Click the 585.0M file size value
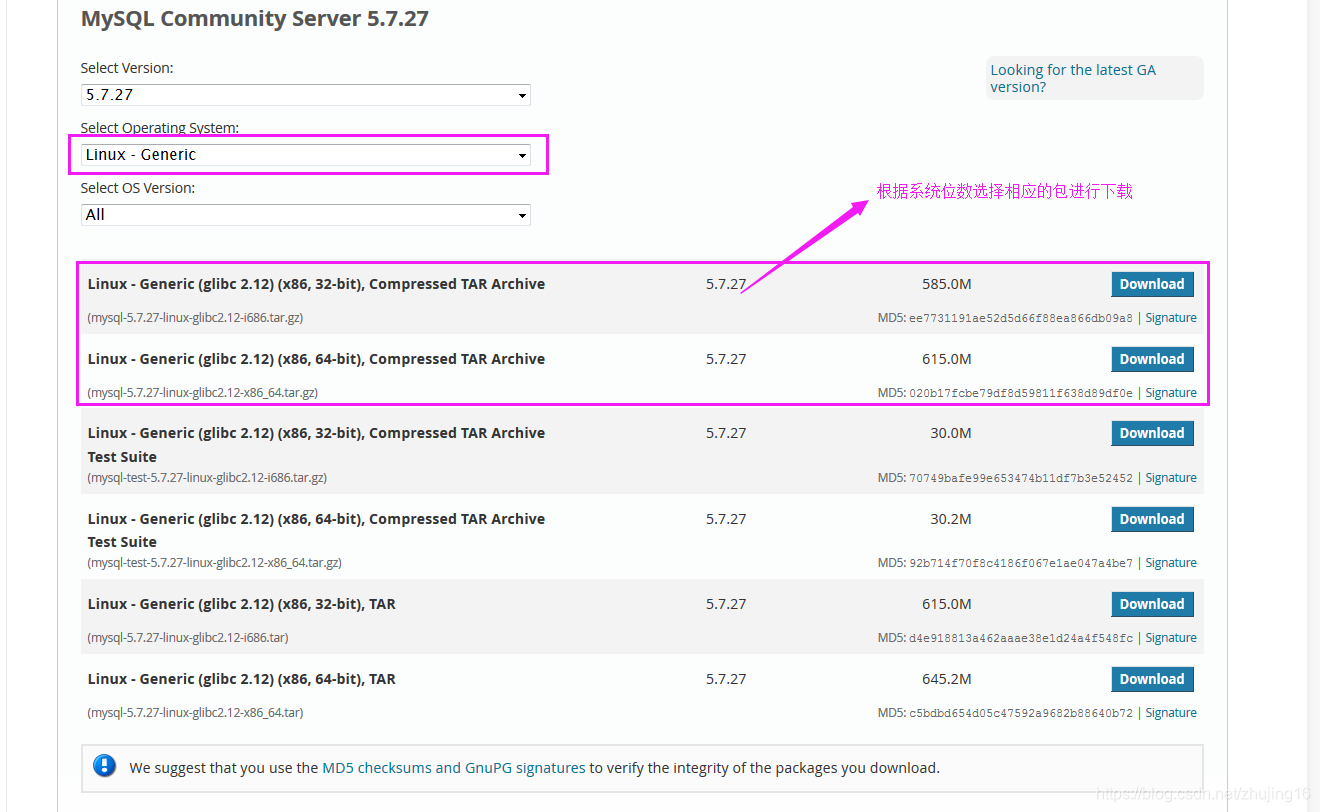The width and height of the screenshot is (1320, 812). pyautogui.click(x=947, y=284)
